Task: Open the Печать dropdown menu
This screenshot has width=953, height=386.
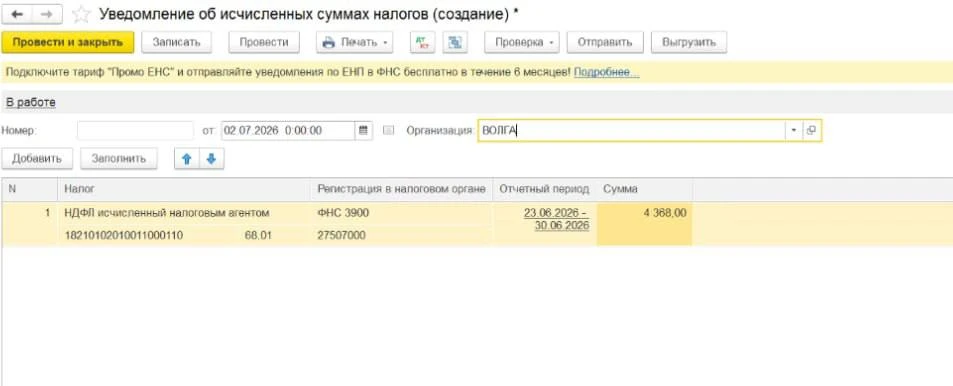Action: click(354, 43)
